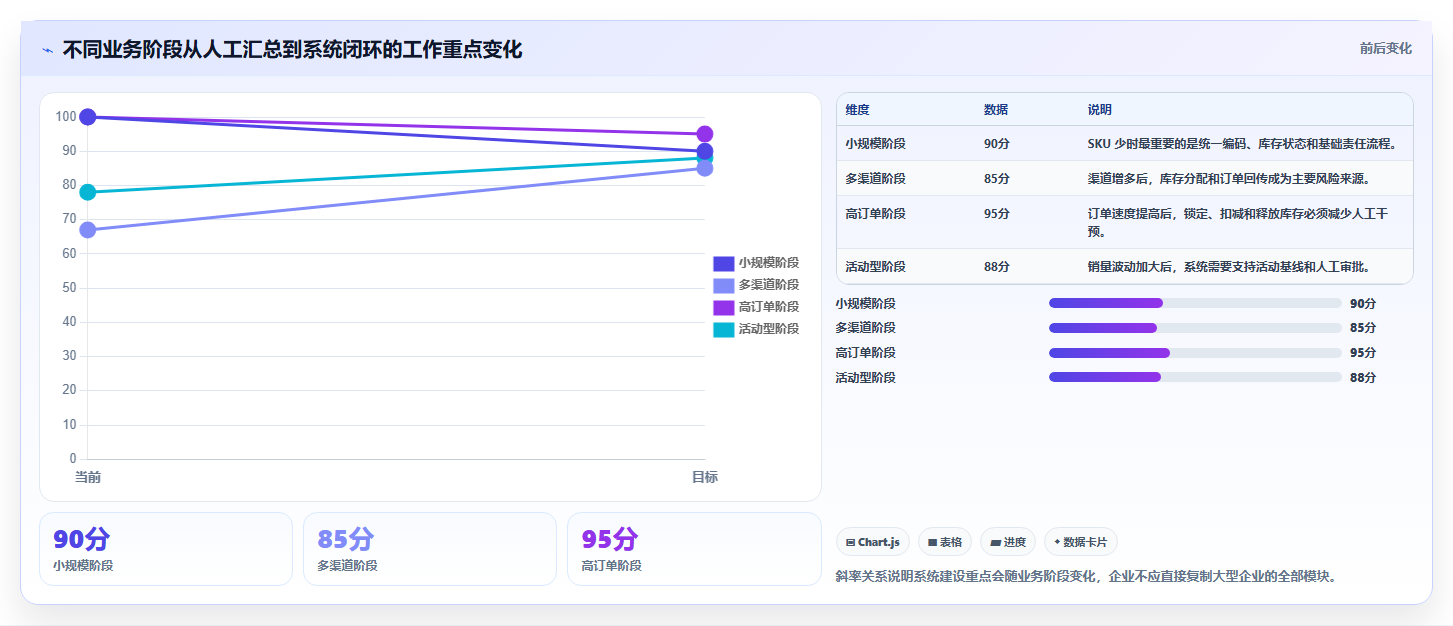Click the 85分 value in the table

[x=997, y=179]
